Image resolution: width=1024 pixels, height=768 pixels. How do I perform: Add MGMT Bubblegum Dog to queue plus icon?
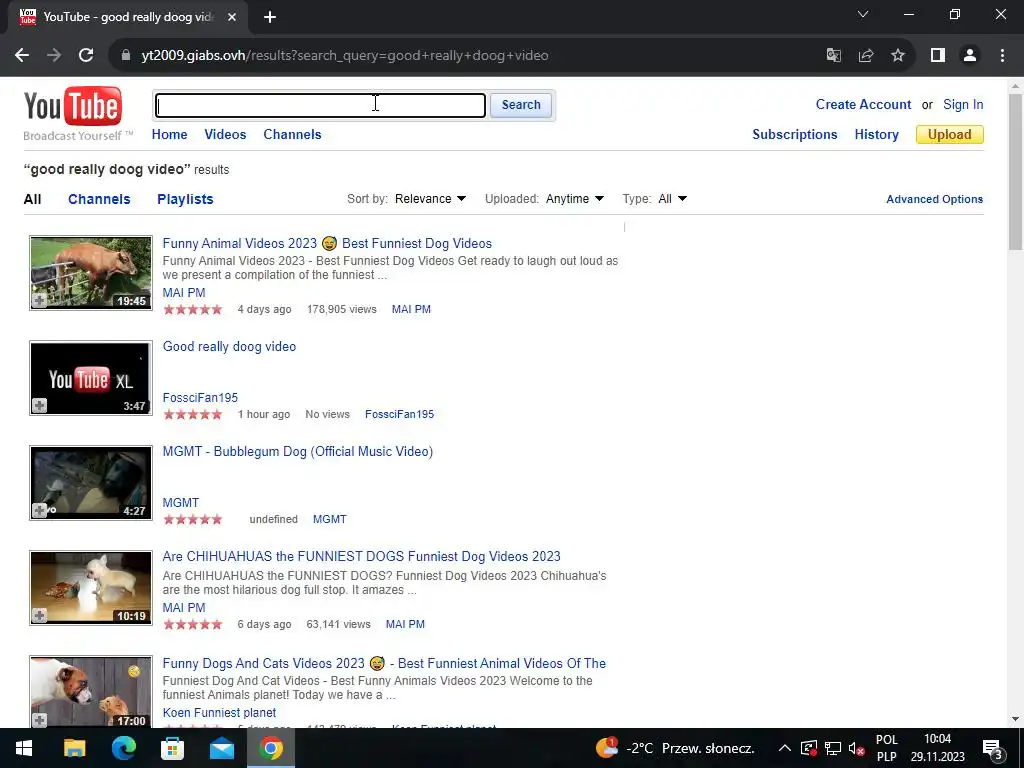[x=39, y=511]
